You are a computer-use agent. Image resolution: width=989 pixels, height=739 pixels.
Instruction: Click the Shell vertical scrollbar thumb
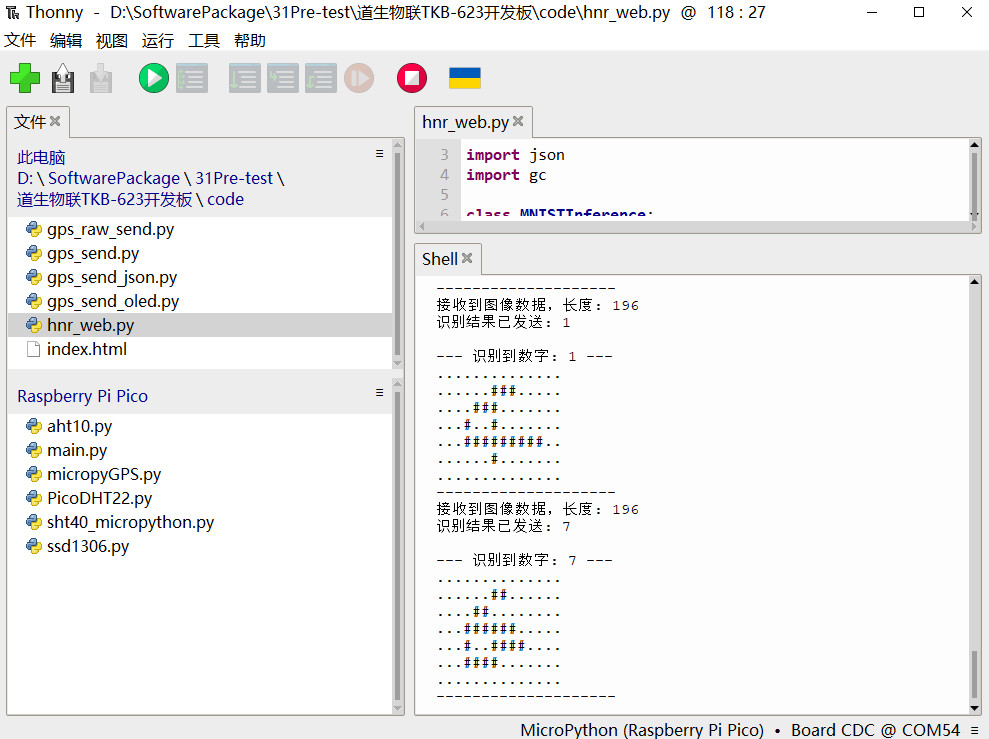[974, 675]
